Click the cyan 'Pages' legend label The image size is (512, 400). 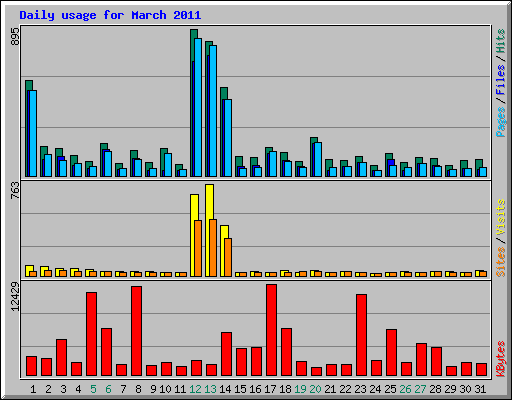pos(501,122)
